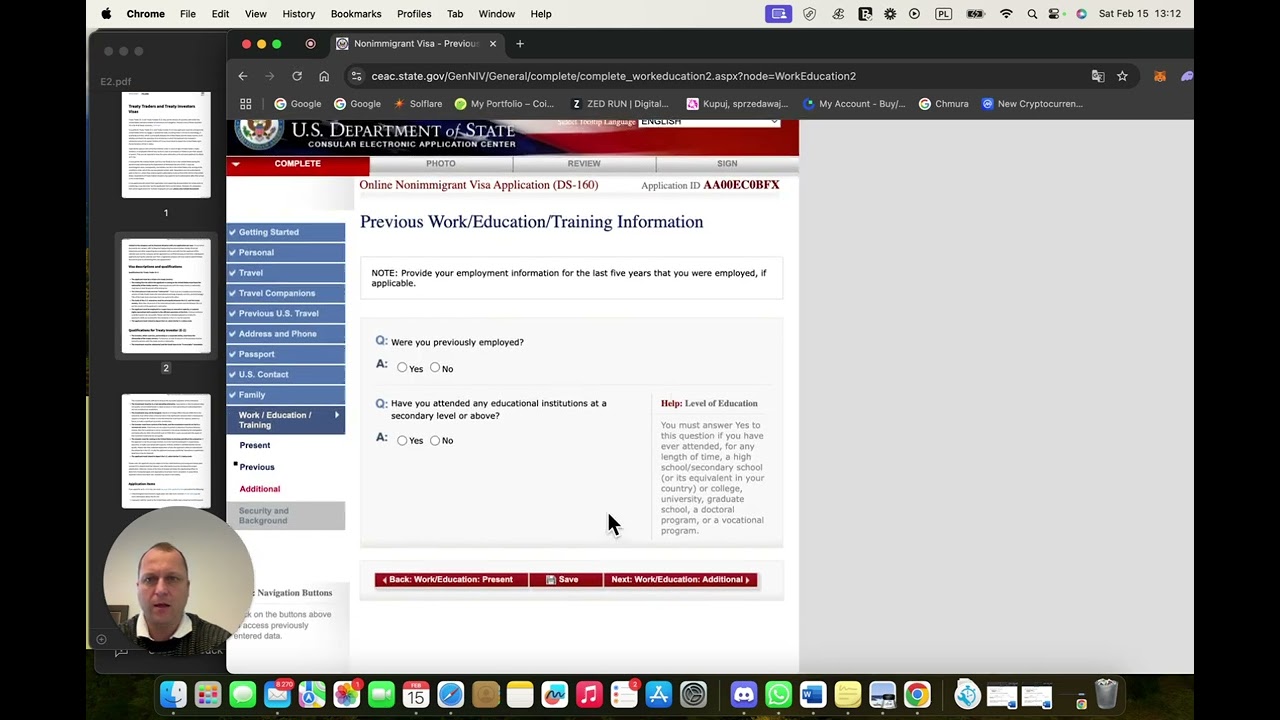Open Mail from the Dock

click(x=277, y=694)
